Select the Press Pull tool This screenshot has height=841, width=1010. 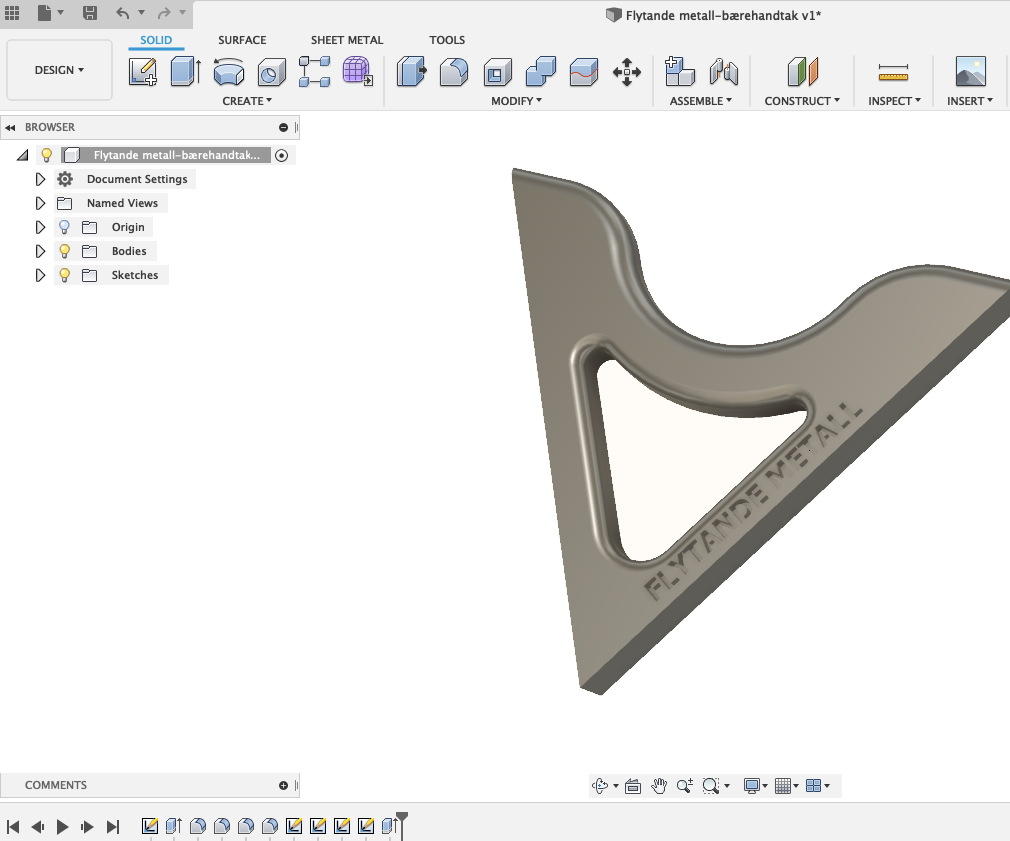pyautogui.click(x=411, y=71)
